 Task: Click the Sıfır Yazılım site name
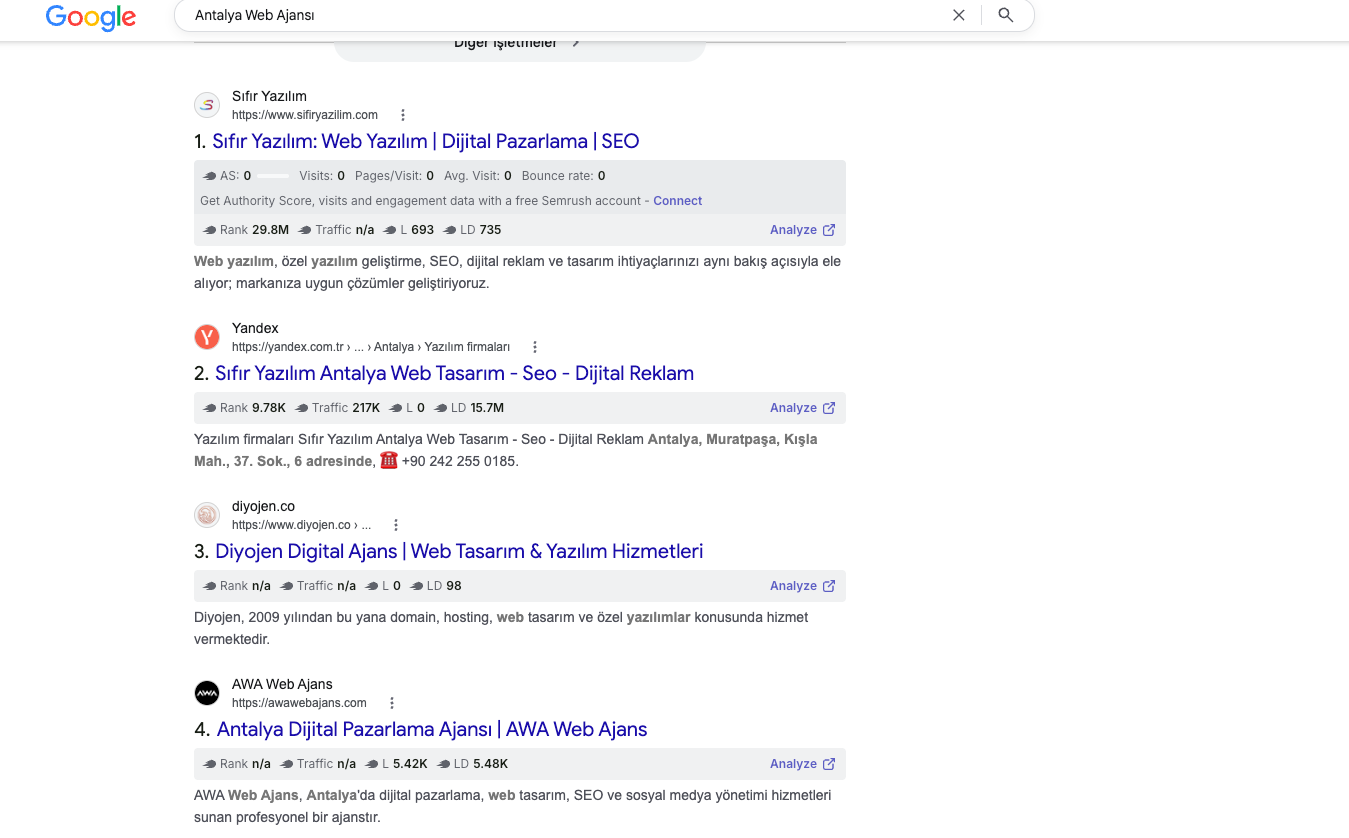pyautogui.click(x=269, y=96)
